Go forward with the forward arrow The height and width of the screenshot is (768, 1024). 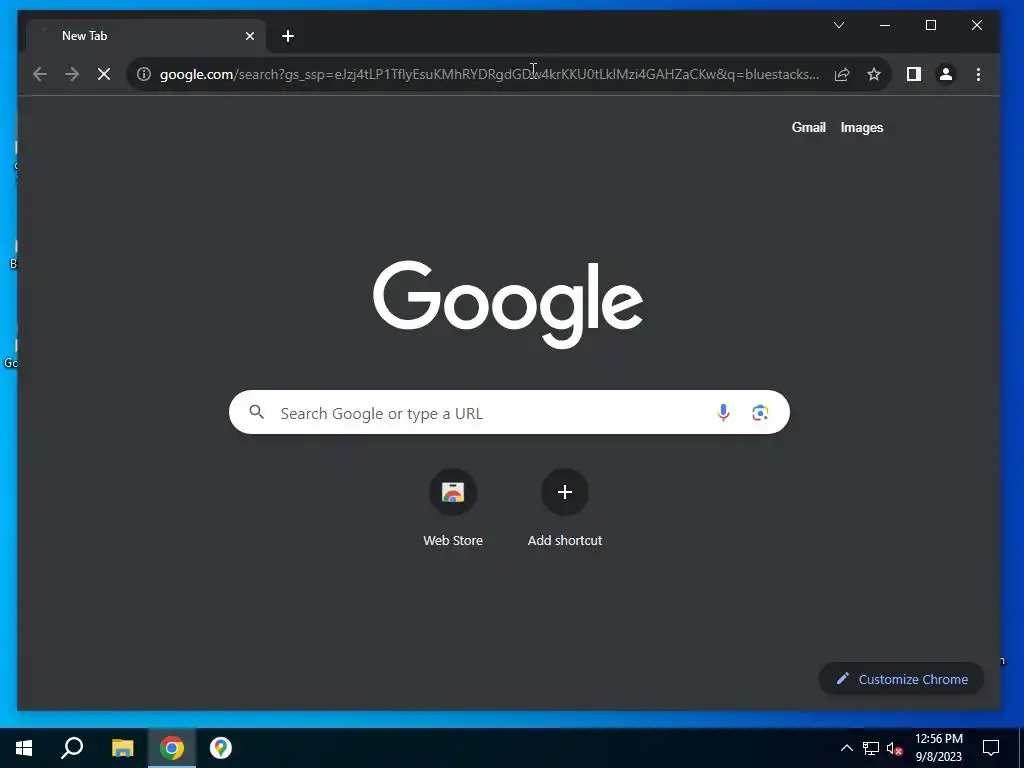click(72, 74)
